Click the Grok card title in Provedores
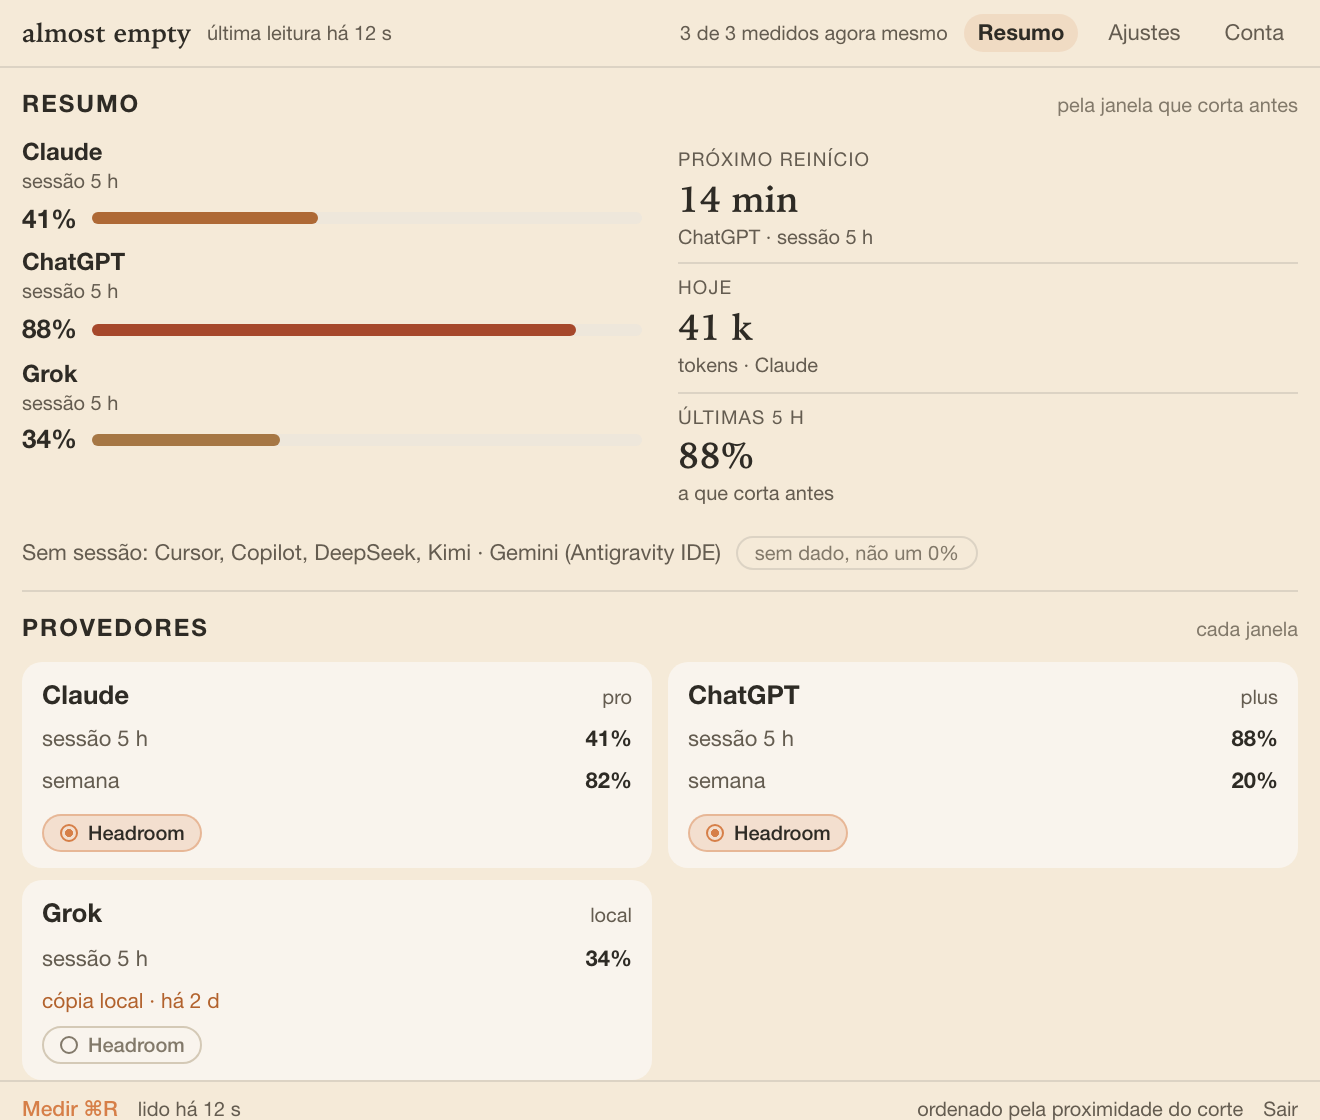Image resolution: width=1320 pixels, height=1120 pixels. pyautogui.click(x=72, y=913)
